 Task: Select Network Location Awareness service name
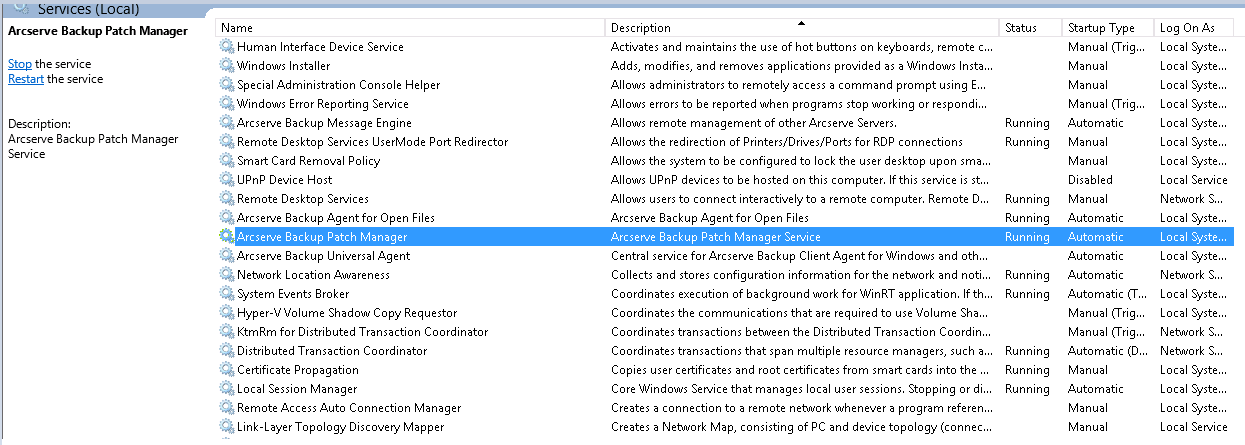tap(313, 275)
